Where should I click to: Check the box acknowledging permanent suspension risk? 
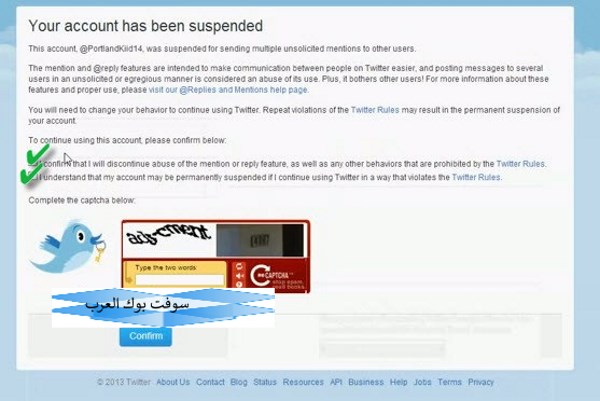33,177
